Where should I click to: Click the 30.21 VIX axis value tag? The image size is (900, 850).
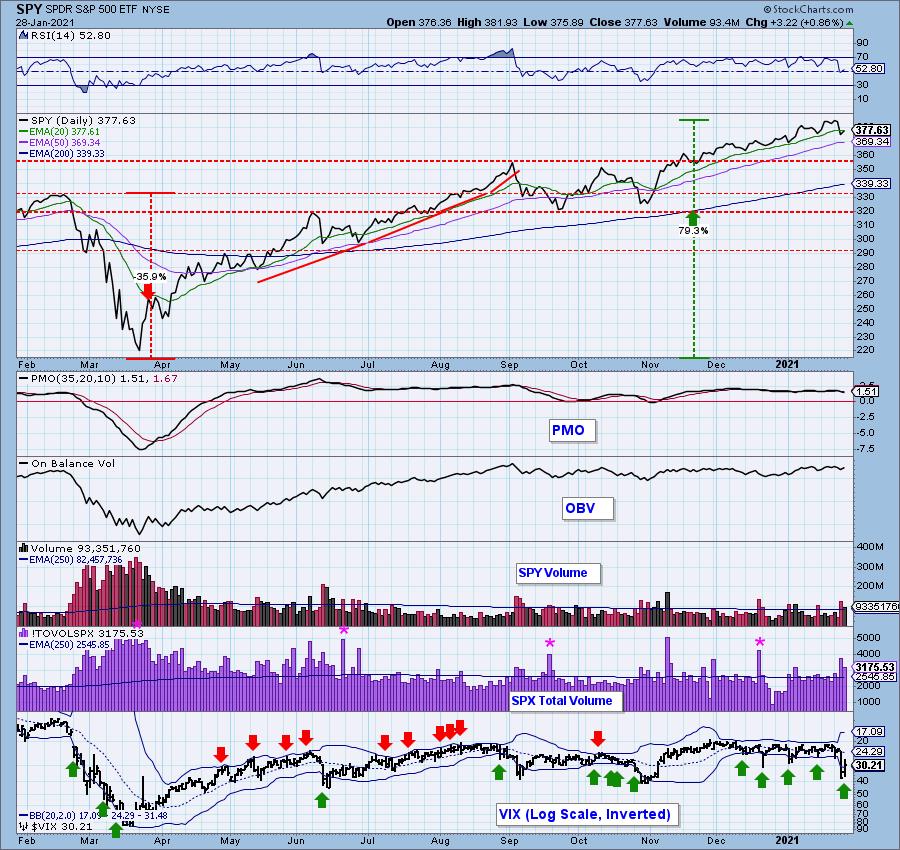coord(869,765)
